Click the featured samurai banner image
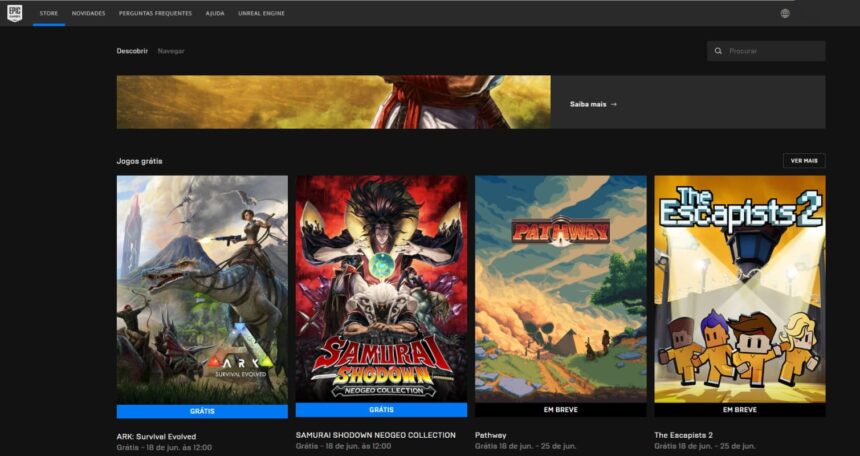Image resolution: width=860 pixels, height=456 pixels. click(x=333, y=102)
